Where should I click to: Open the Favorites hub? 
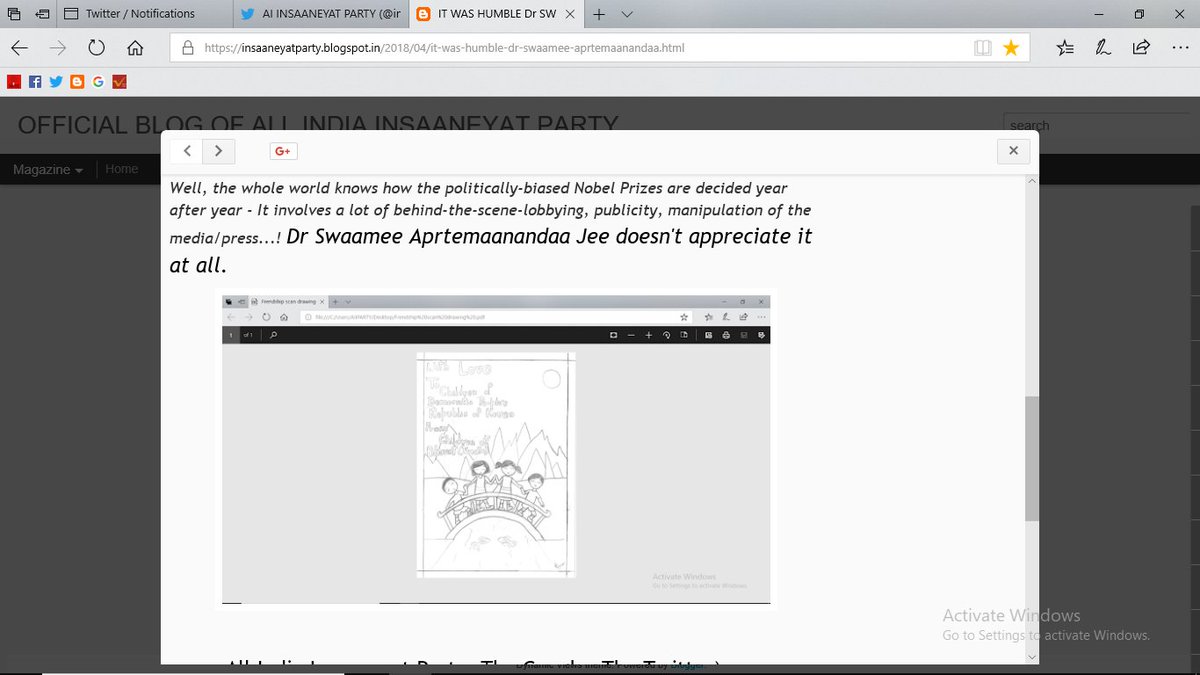[1065, 47]
